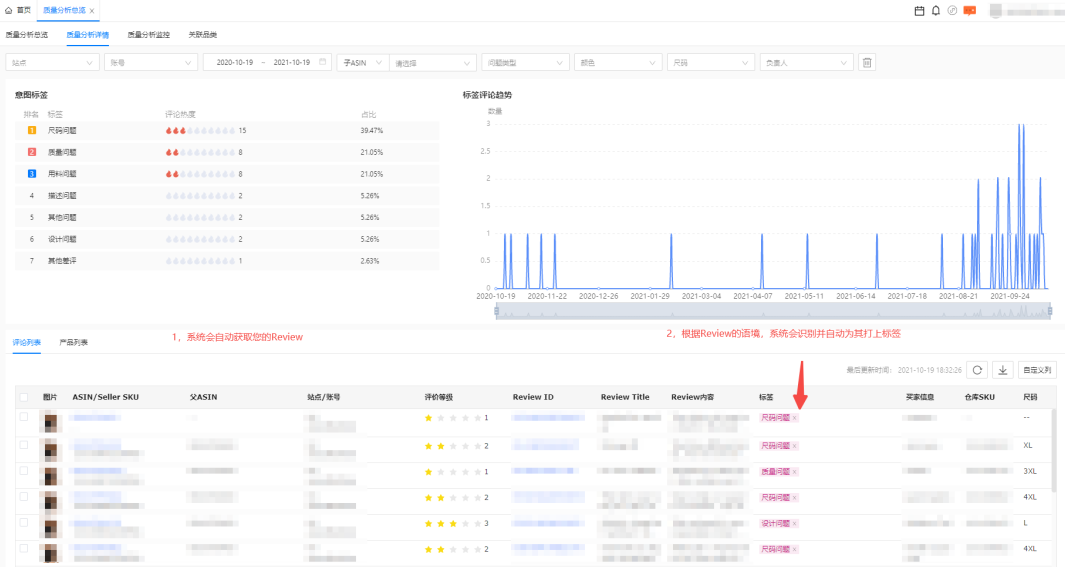Check the checkbox of the 3-star review row
This screenshot has height=567, width=1065.
point(24,522)
